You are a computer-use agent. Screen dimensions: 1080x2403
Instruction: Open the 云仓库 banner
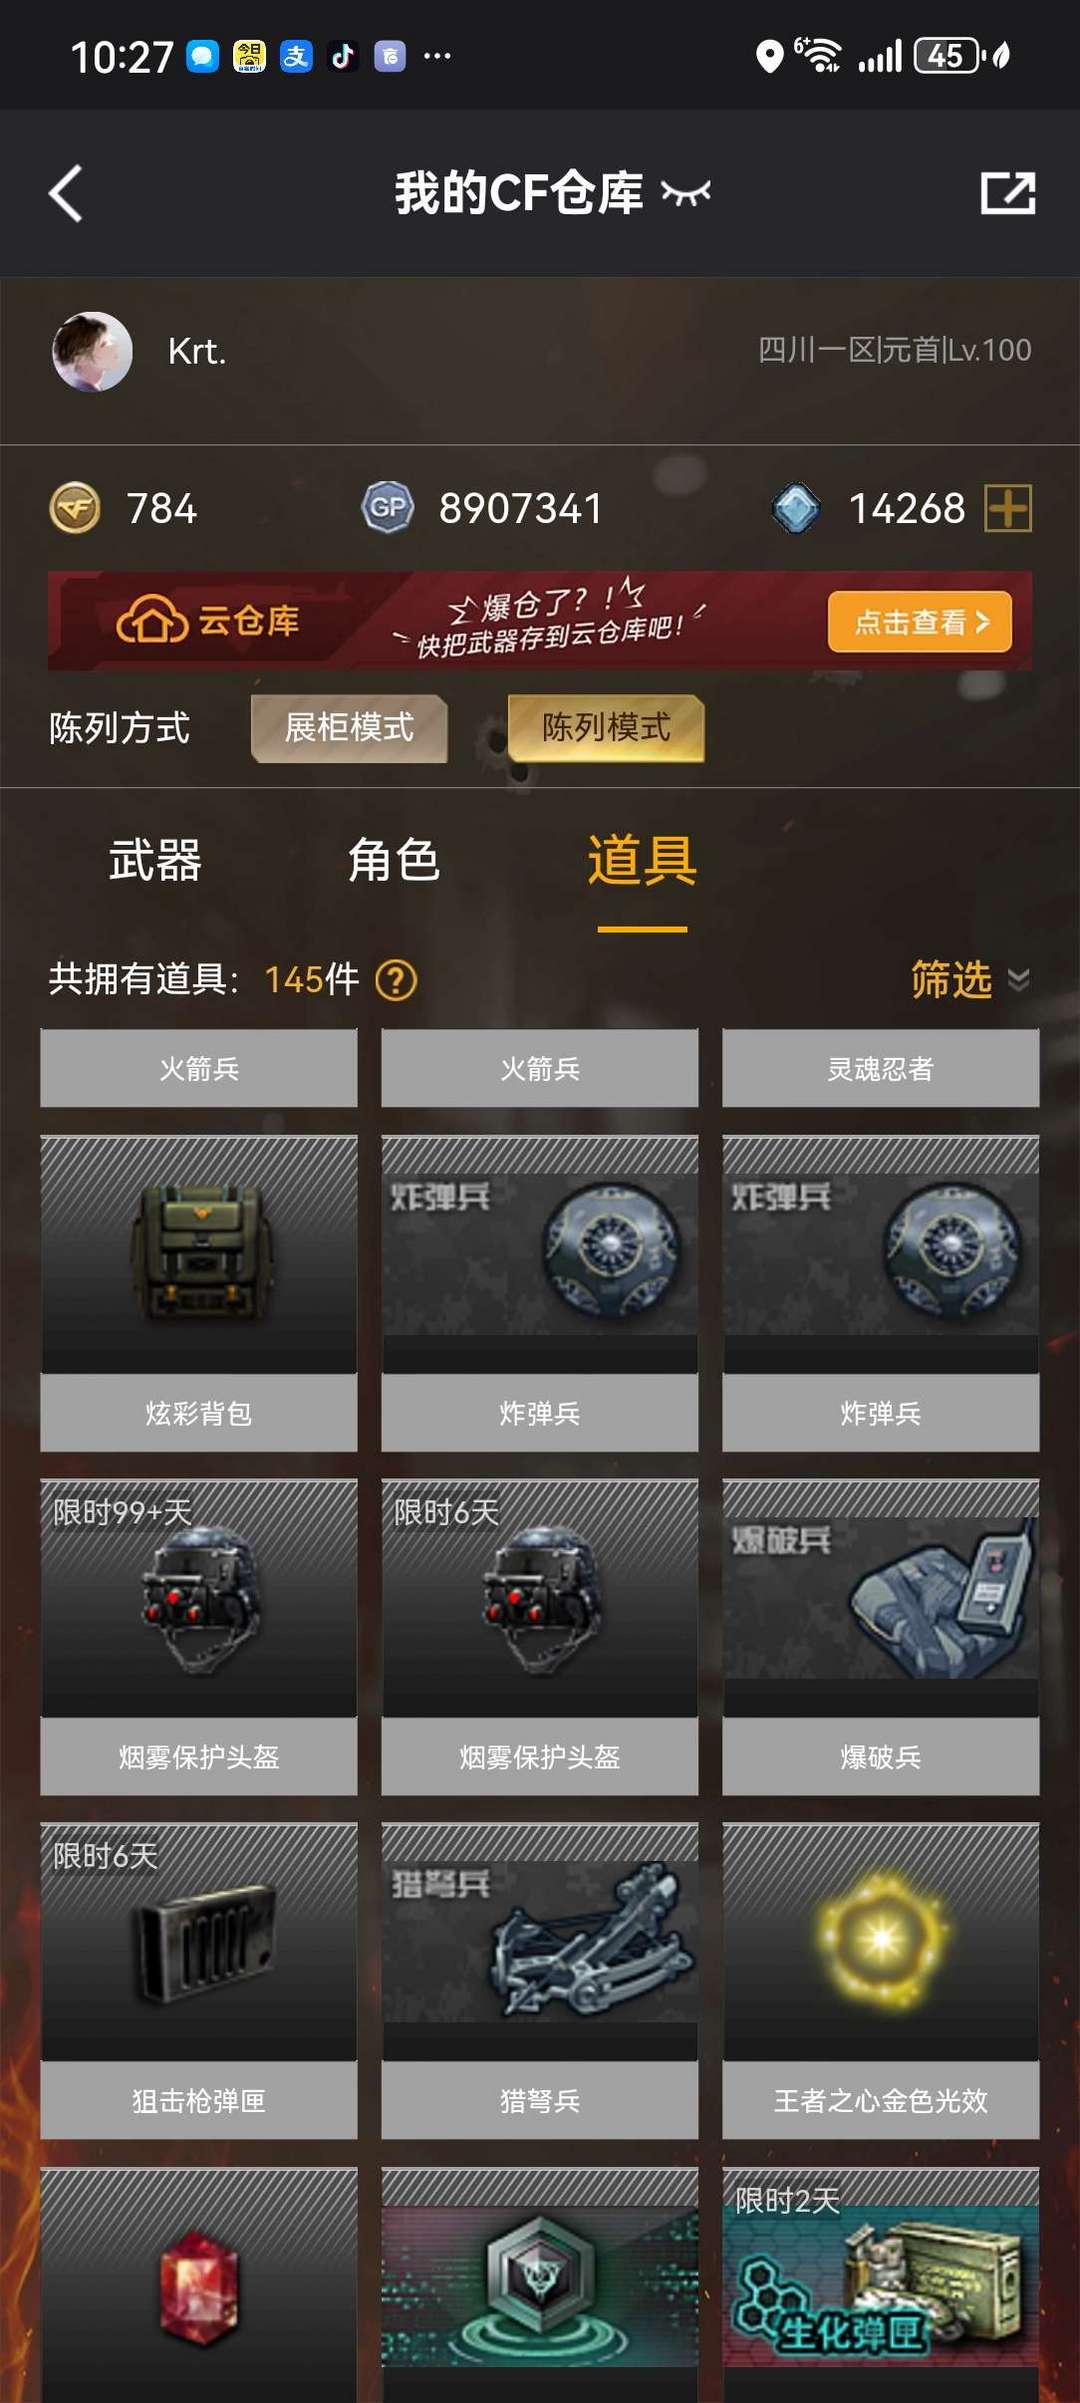[540, 620]
